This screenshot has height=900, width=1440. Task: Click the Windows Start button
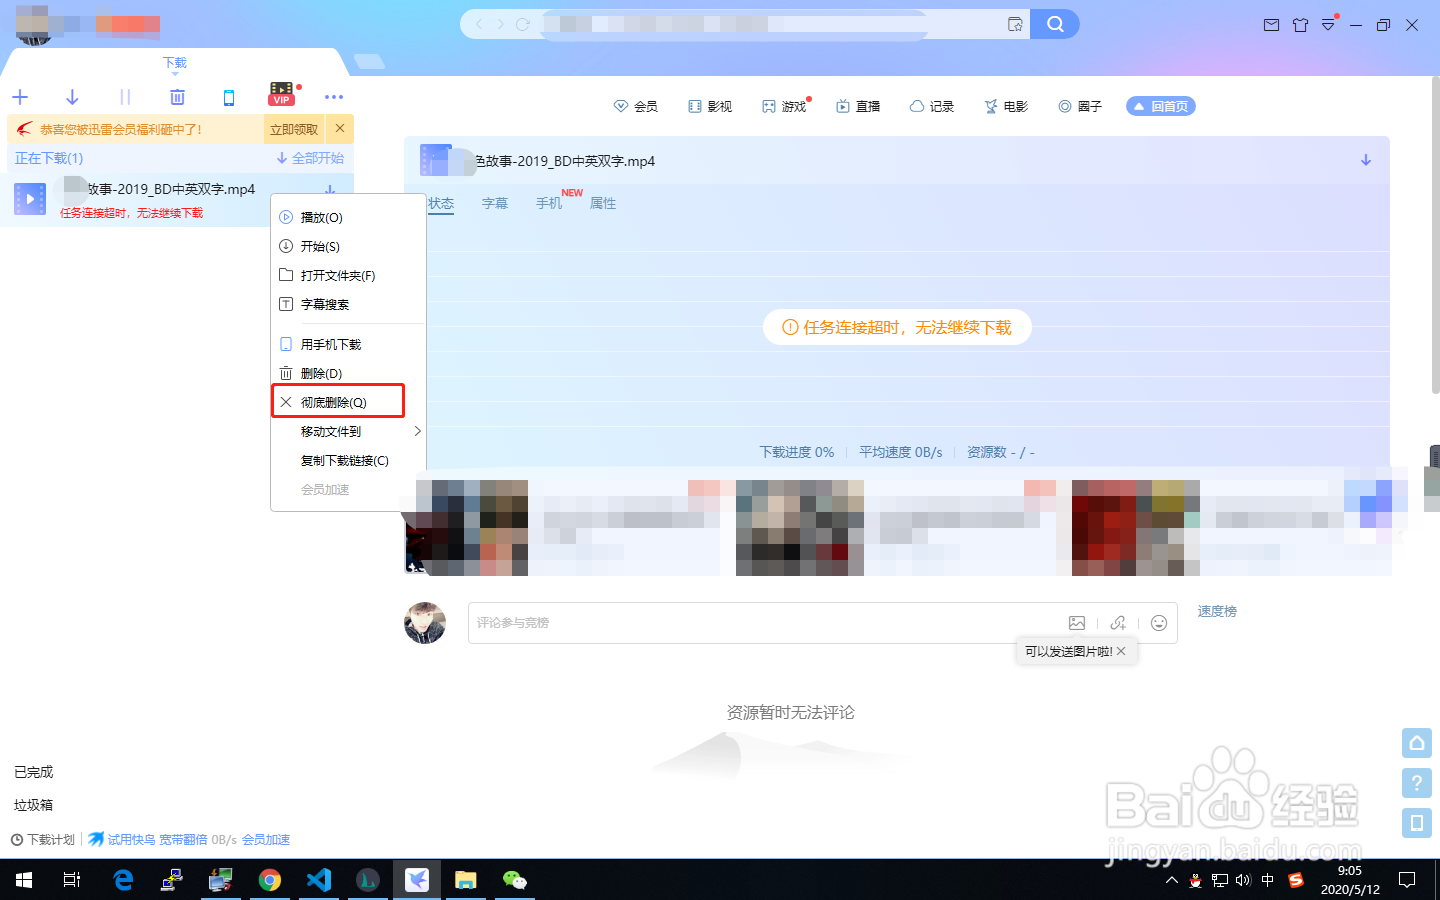click(24, 880)
